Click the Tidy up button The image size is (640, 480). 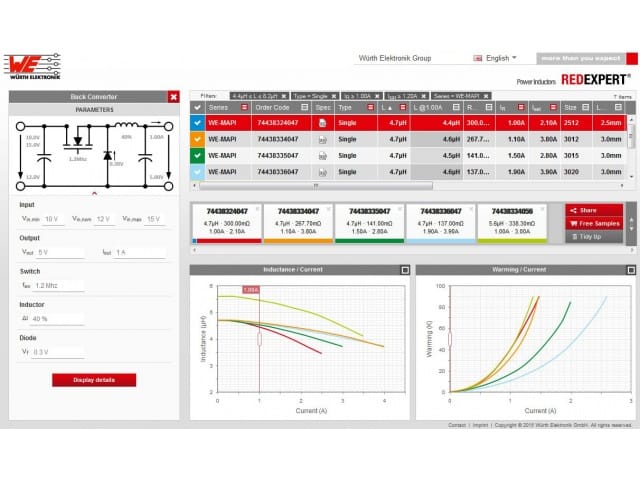[594, 237]
